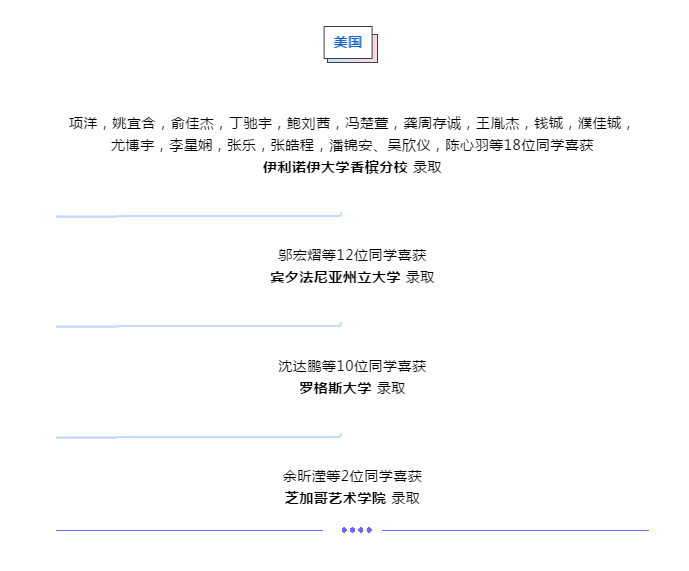Click the name 张乐

(x=241, y=145)
